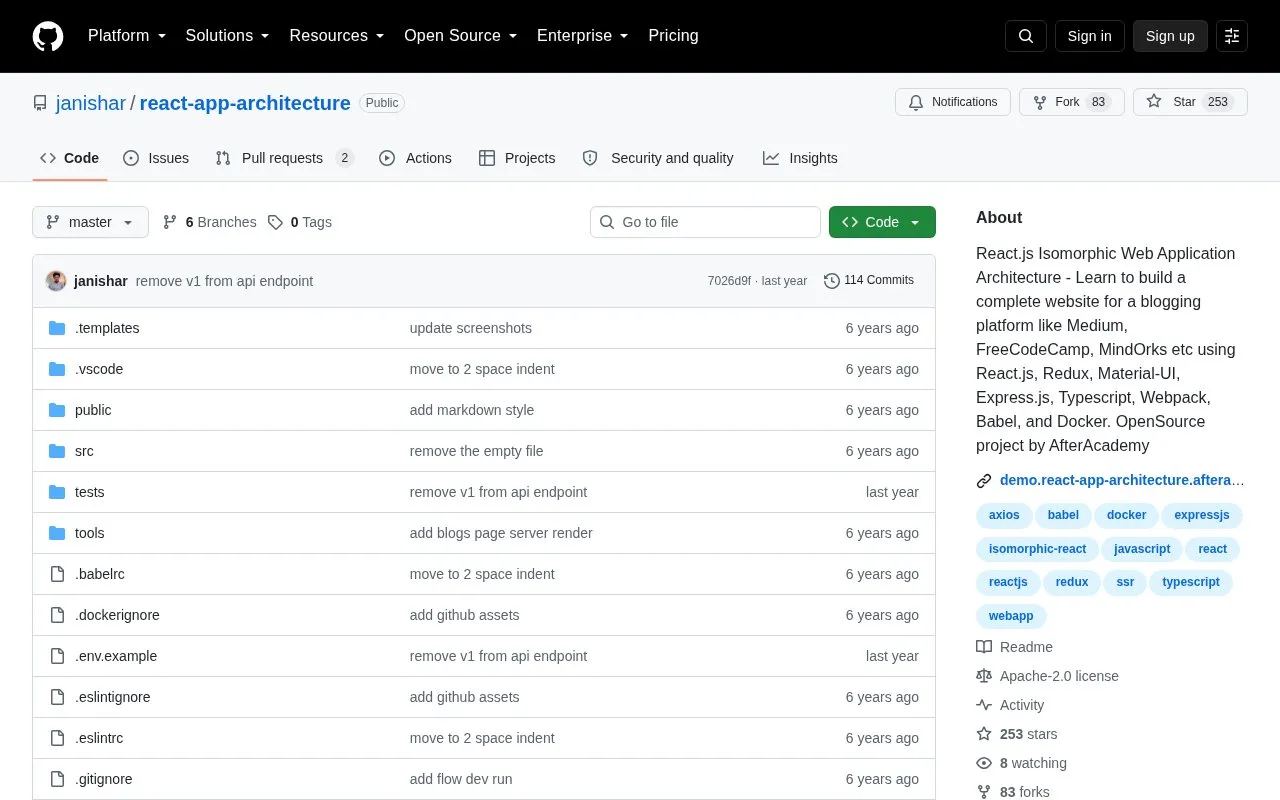Expand the Enterprise menu
The height and width of the screenshot is (800, 1280).
583,36
